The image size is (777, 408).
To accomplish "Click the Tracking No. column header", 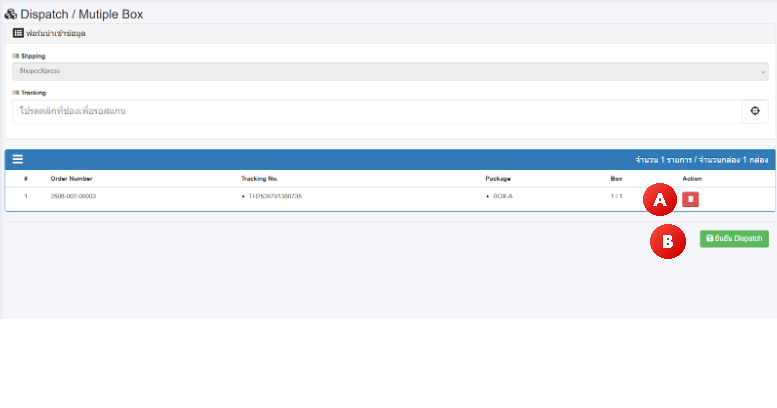I will pos(258,178).
